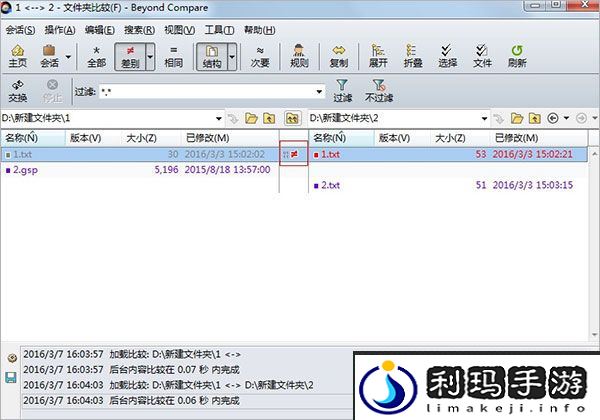Apply filter with 过滤 funnel icon
The width and height of the screenshot is (600, 420).
tap(342, 91)
